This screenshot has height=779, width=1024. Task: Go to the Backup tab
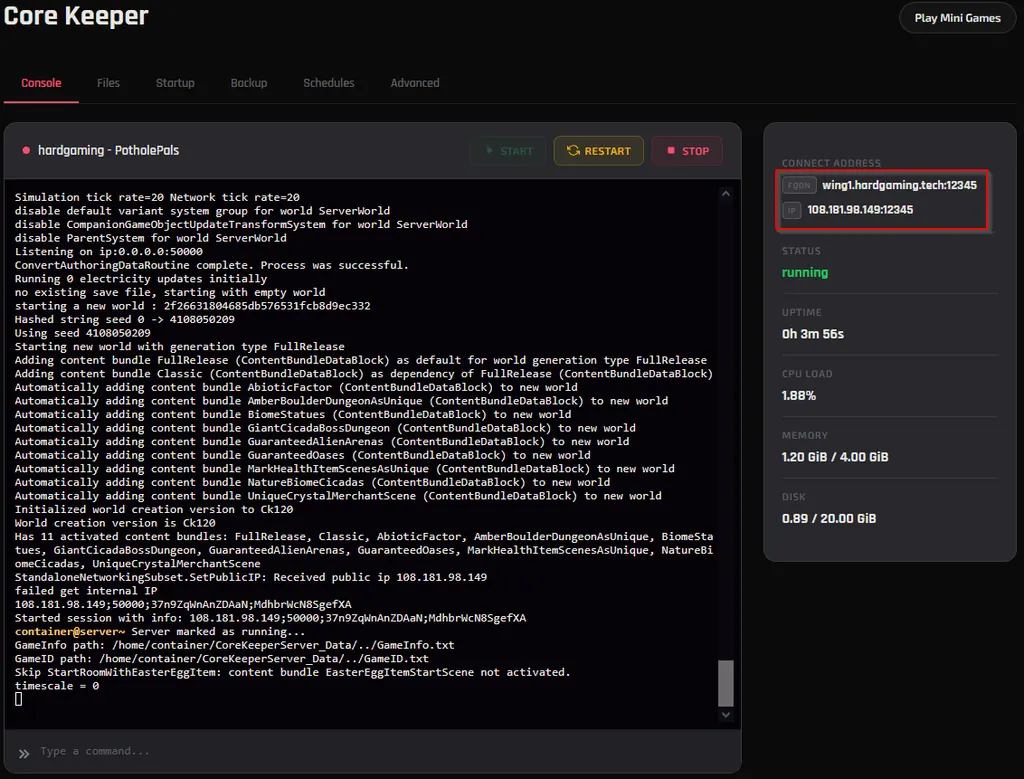click(249, 83)
